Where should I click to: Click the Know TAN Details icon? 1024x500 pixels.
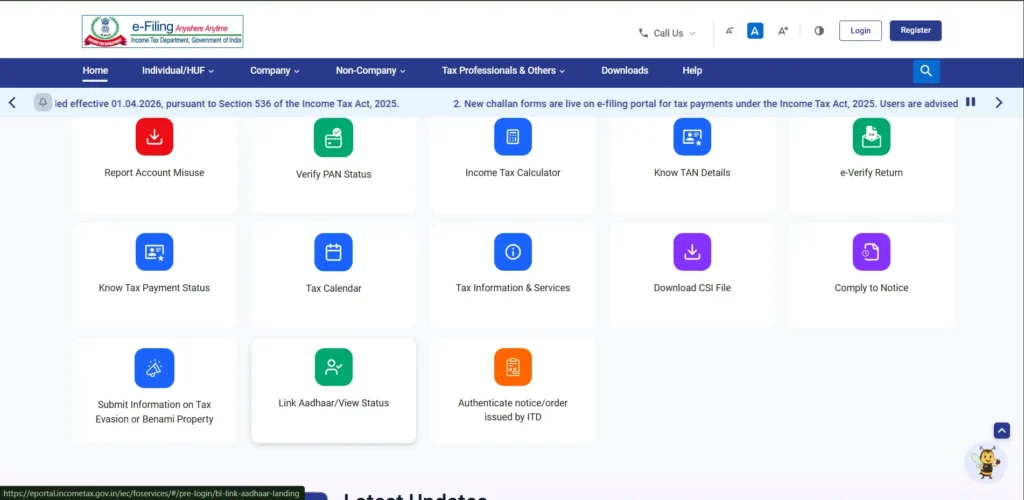[692, 137]
